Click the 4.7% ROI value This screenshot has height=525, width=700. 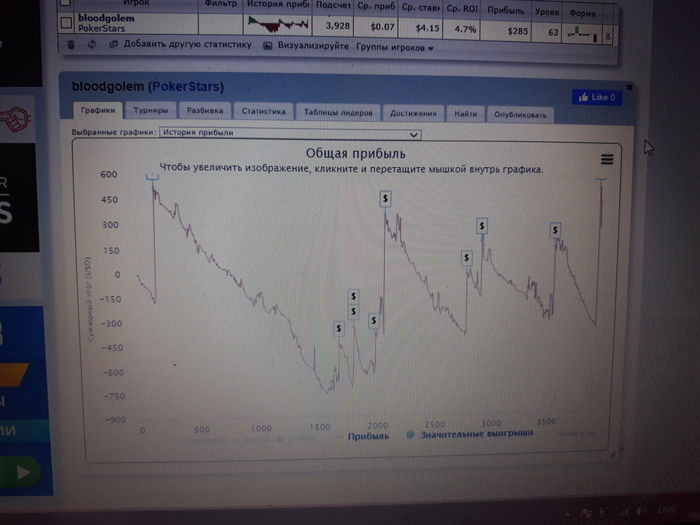click(465, 29)
